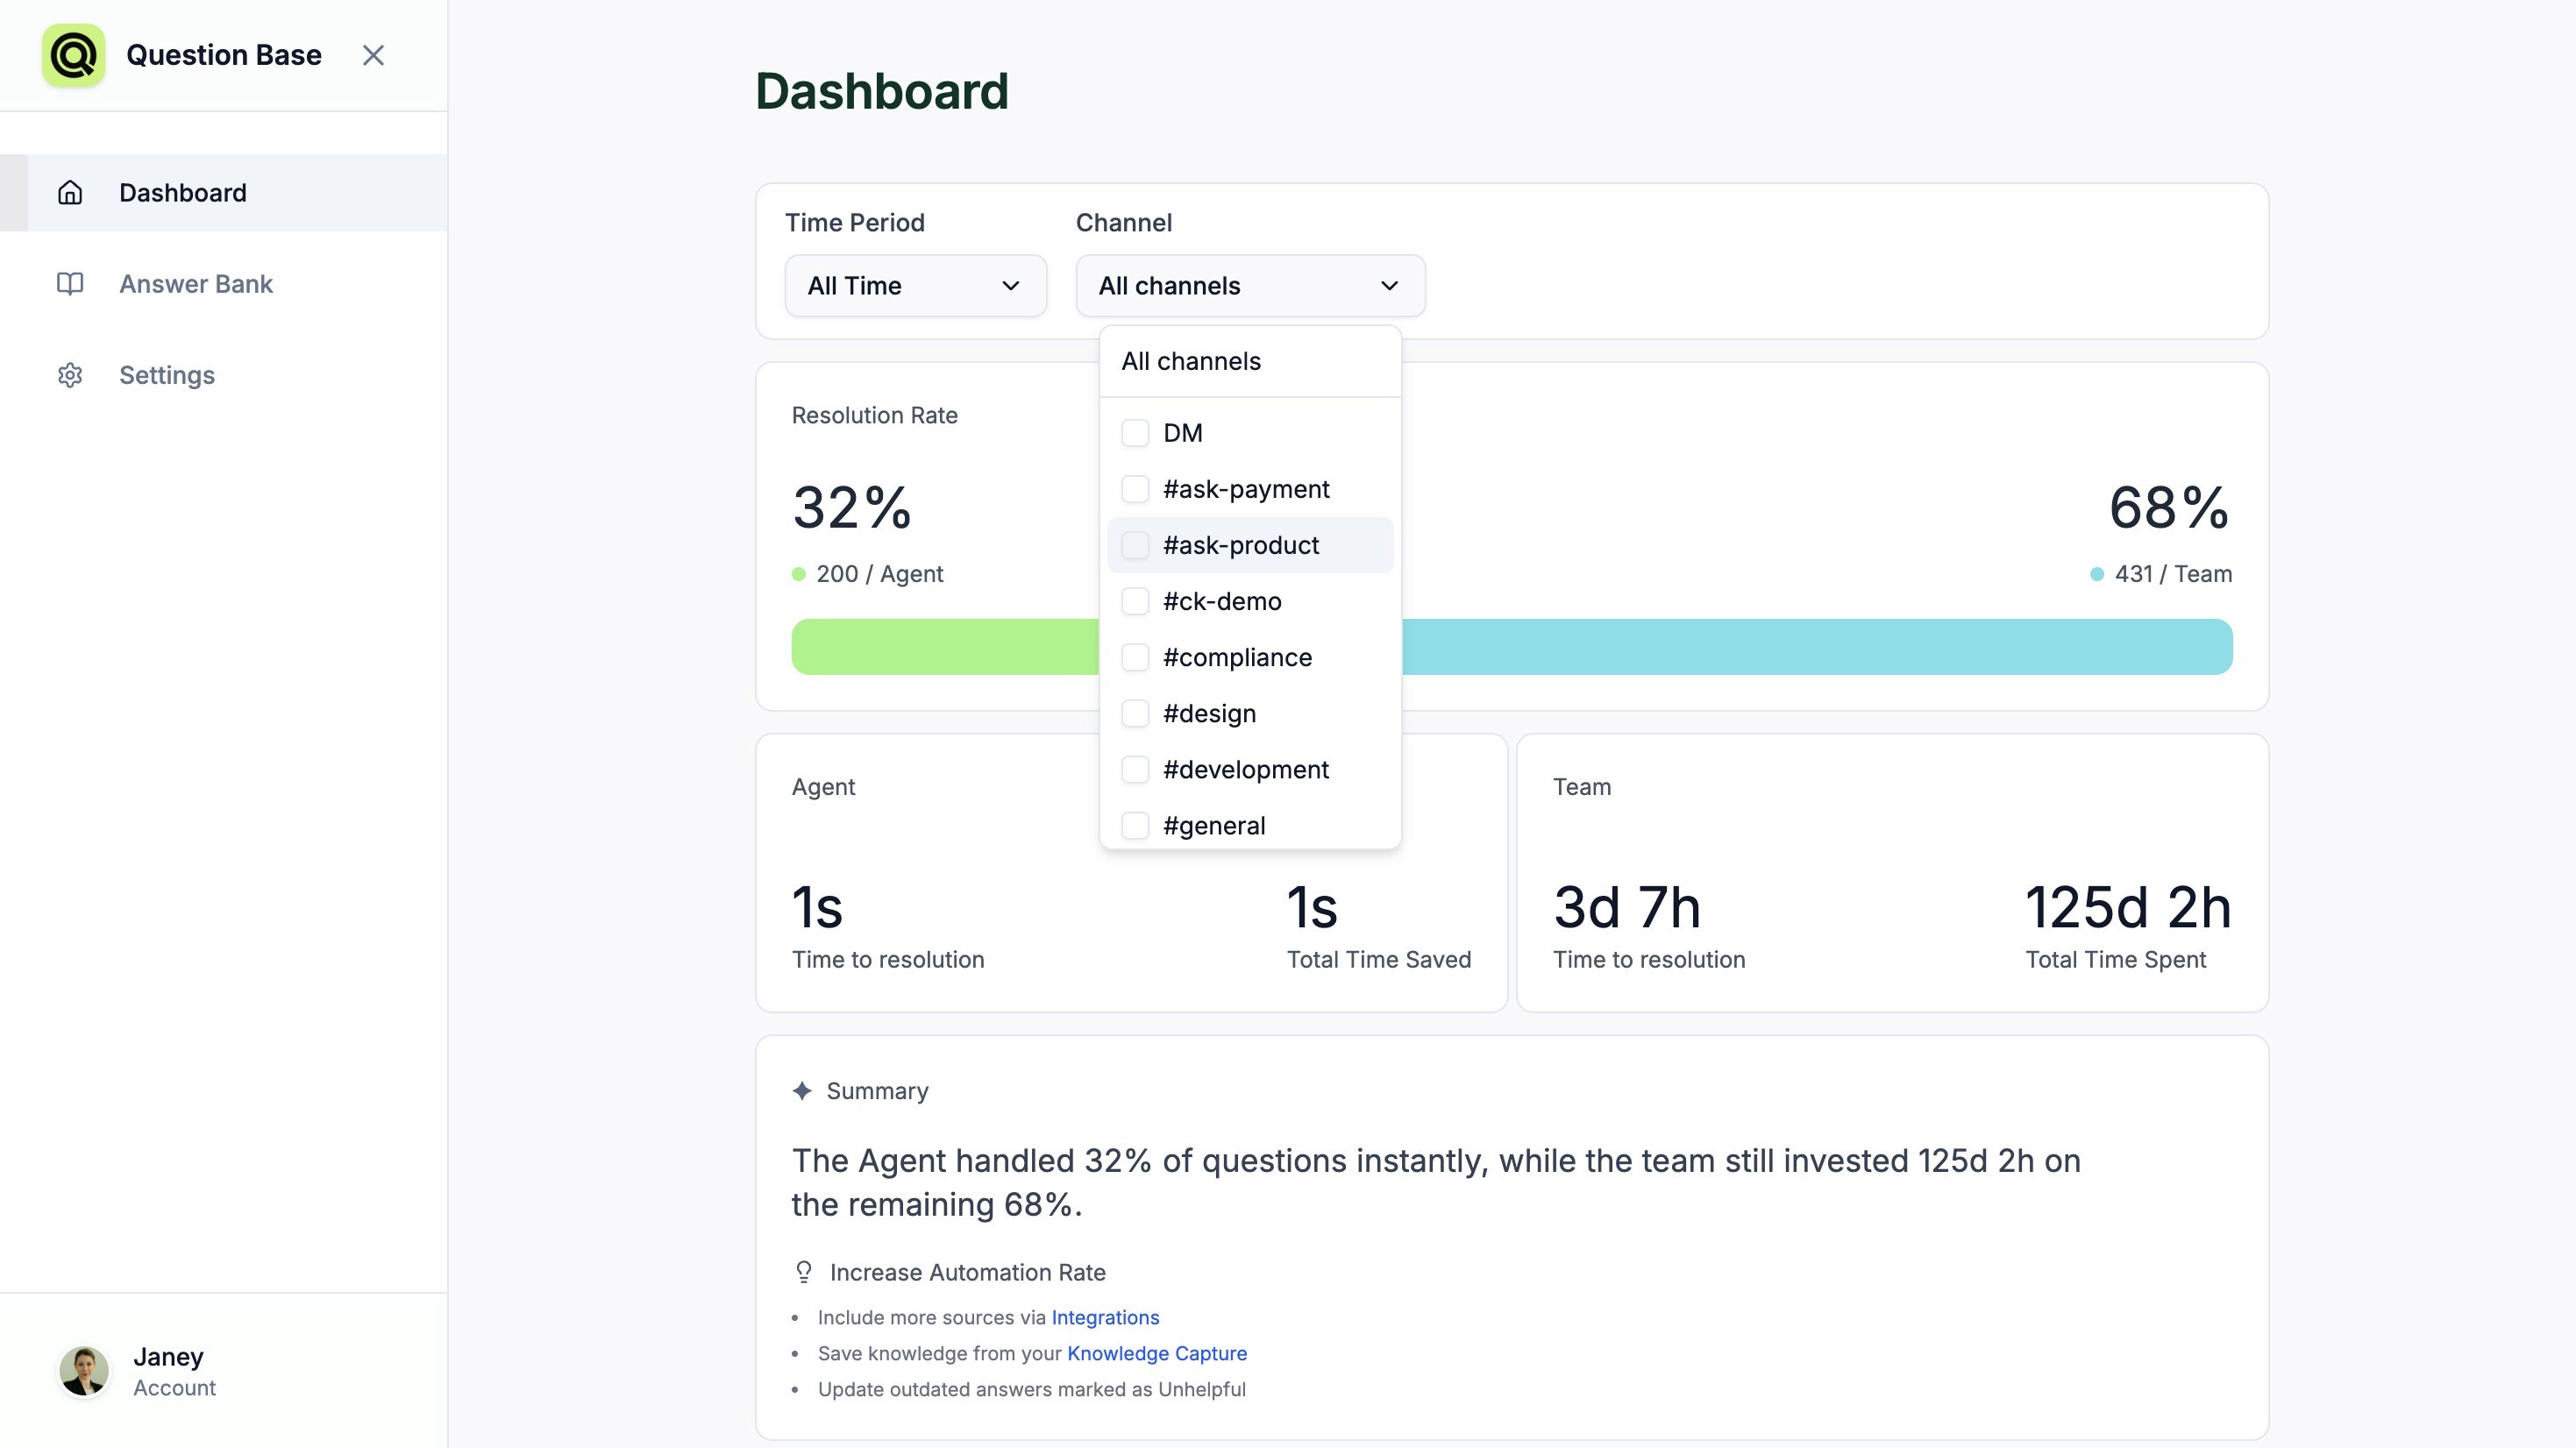
Task: Enable the #ask-payment checkbox
Action: click(x=1135, y=489)
